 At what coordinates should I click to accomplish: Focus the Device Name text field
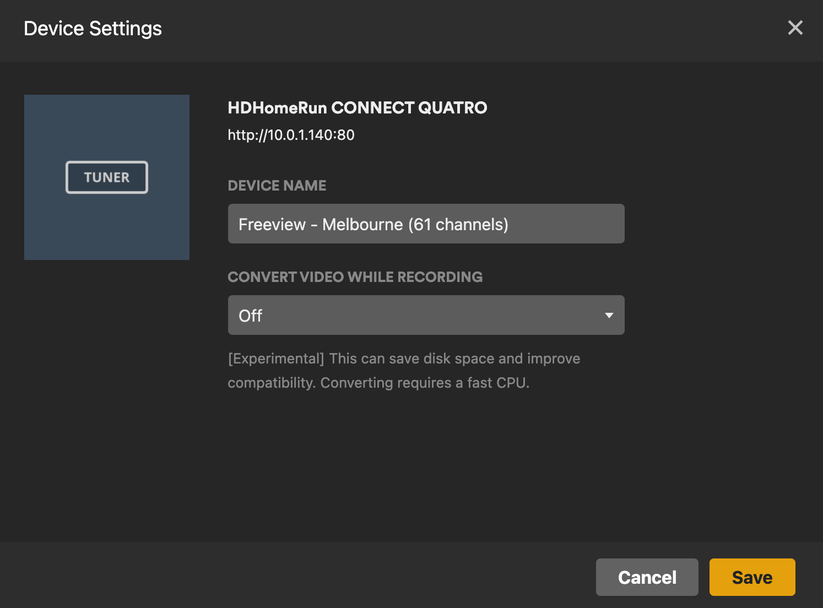pyautogui.click(x=426, y=224)
